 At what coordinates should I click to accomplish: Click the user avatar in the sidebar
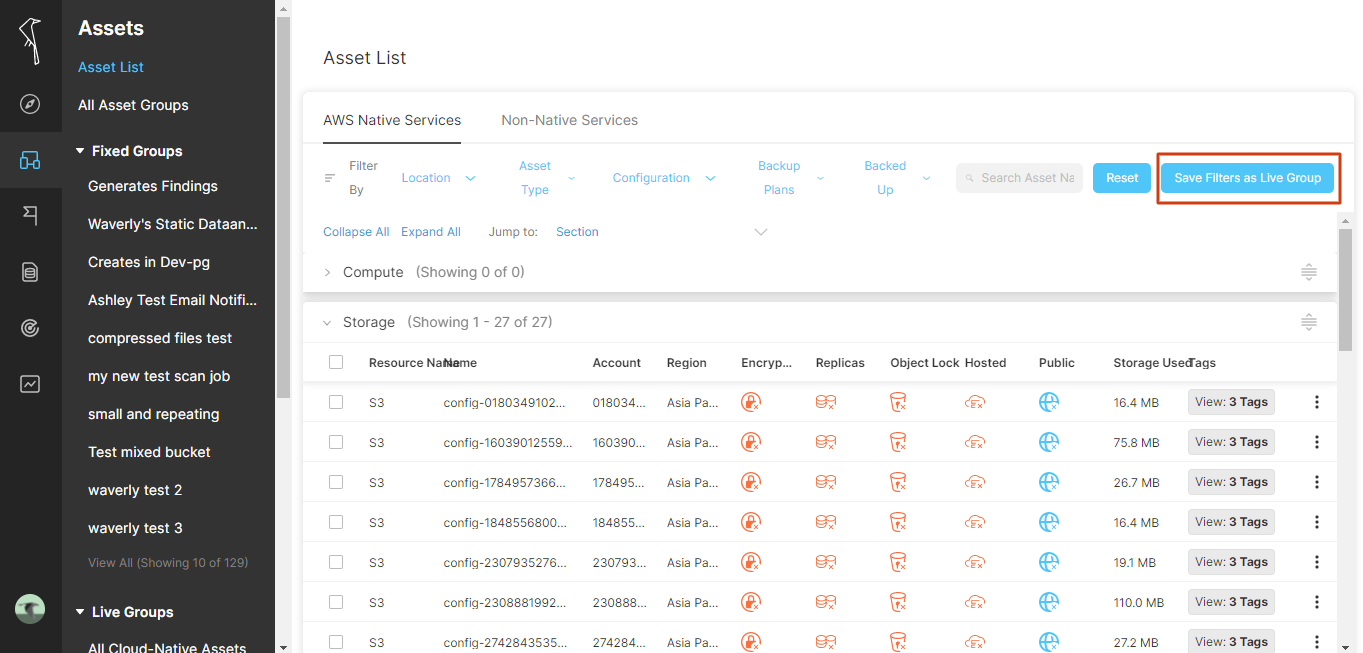30,609
